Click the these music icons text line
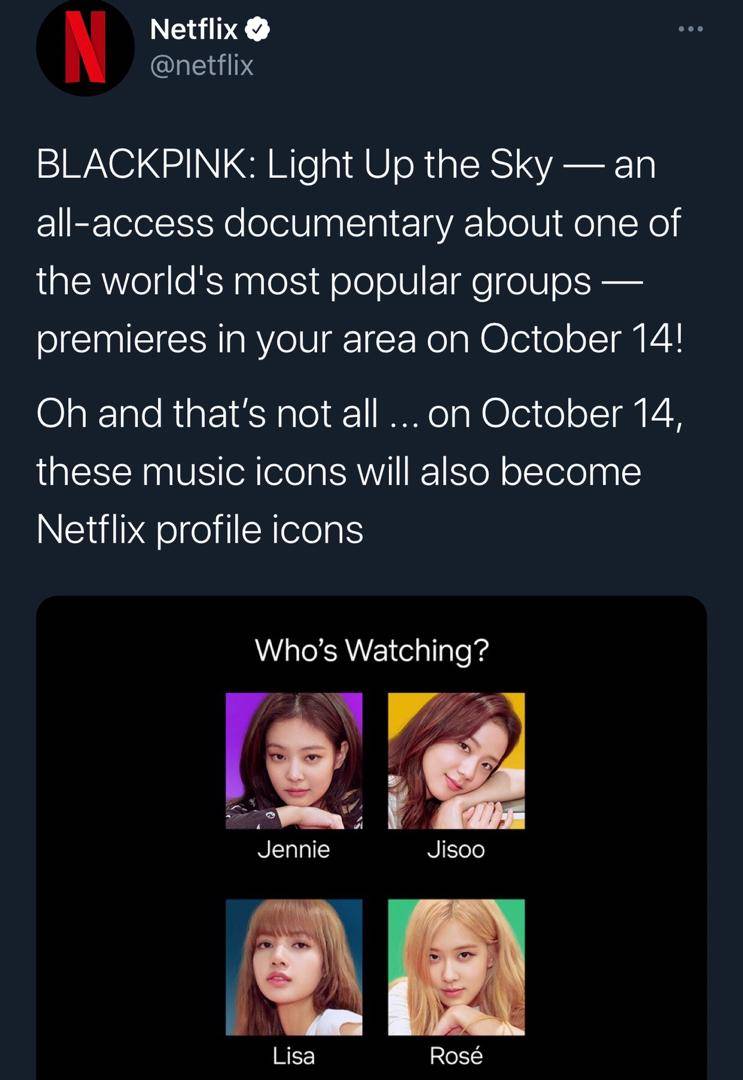The width and height of the screenshot is (743, 1080). point(339,472)
